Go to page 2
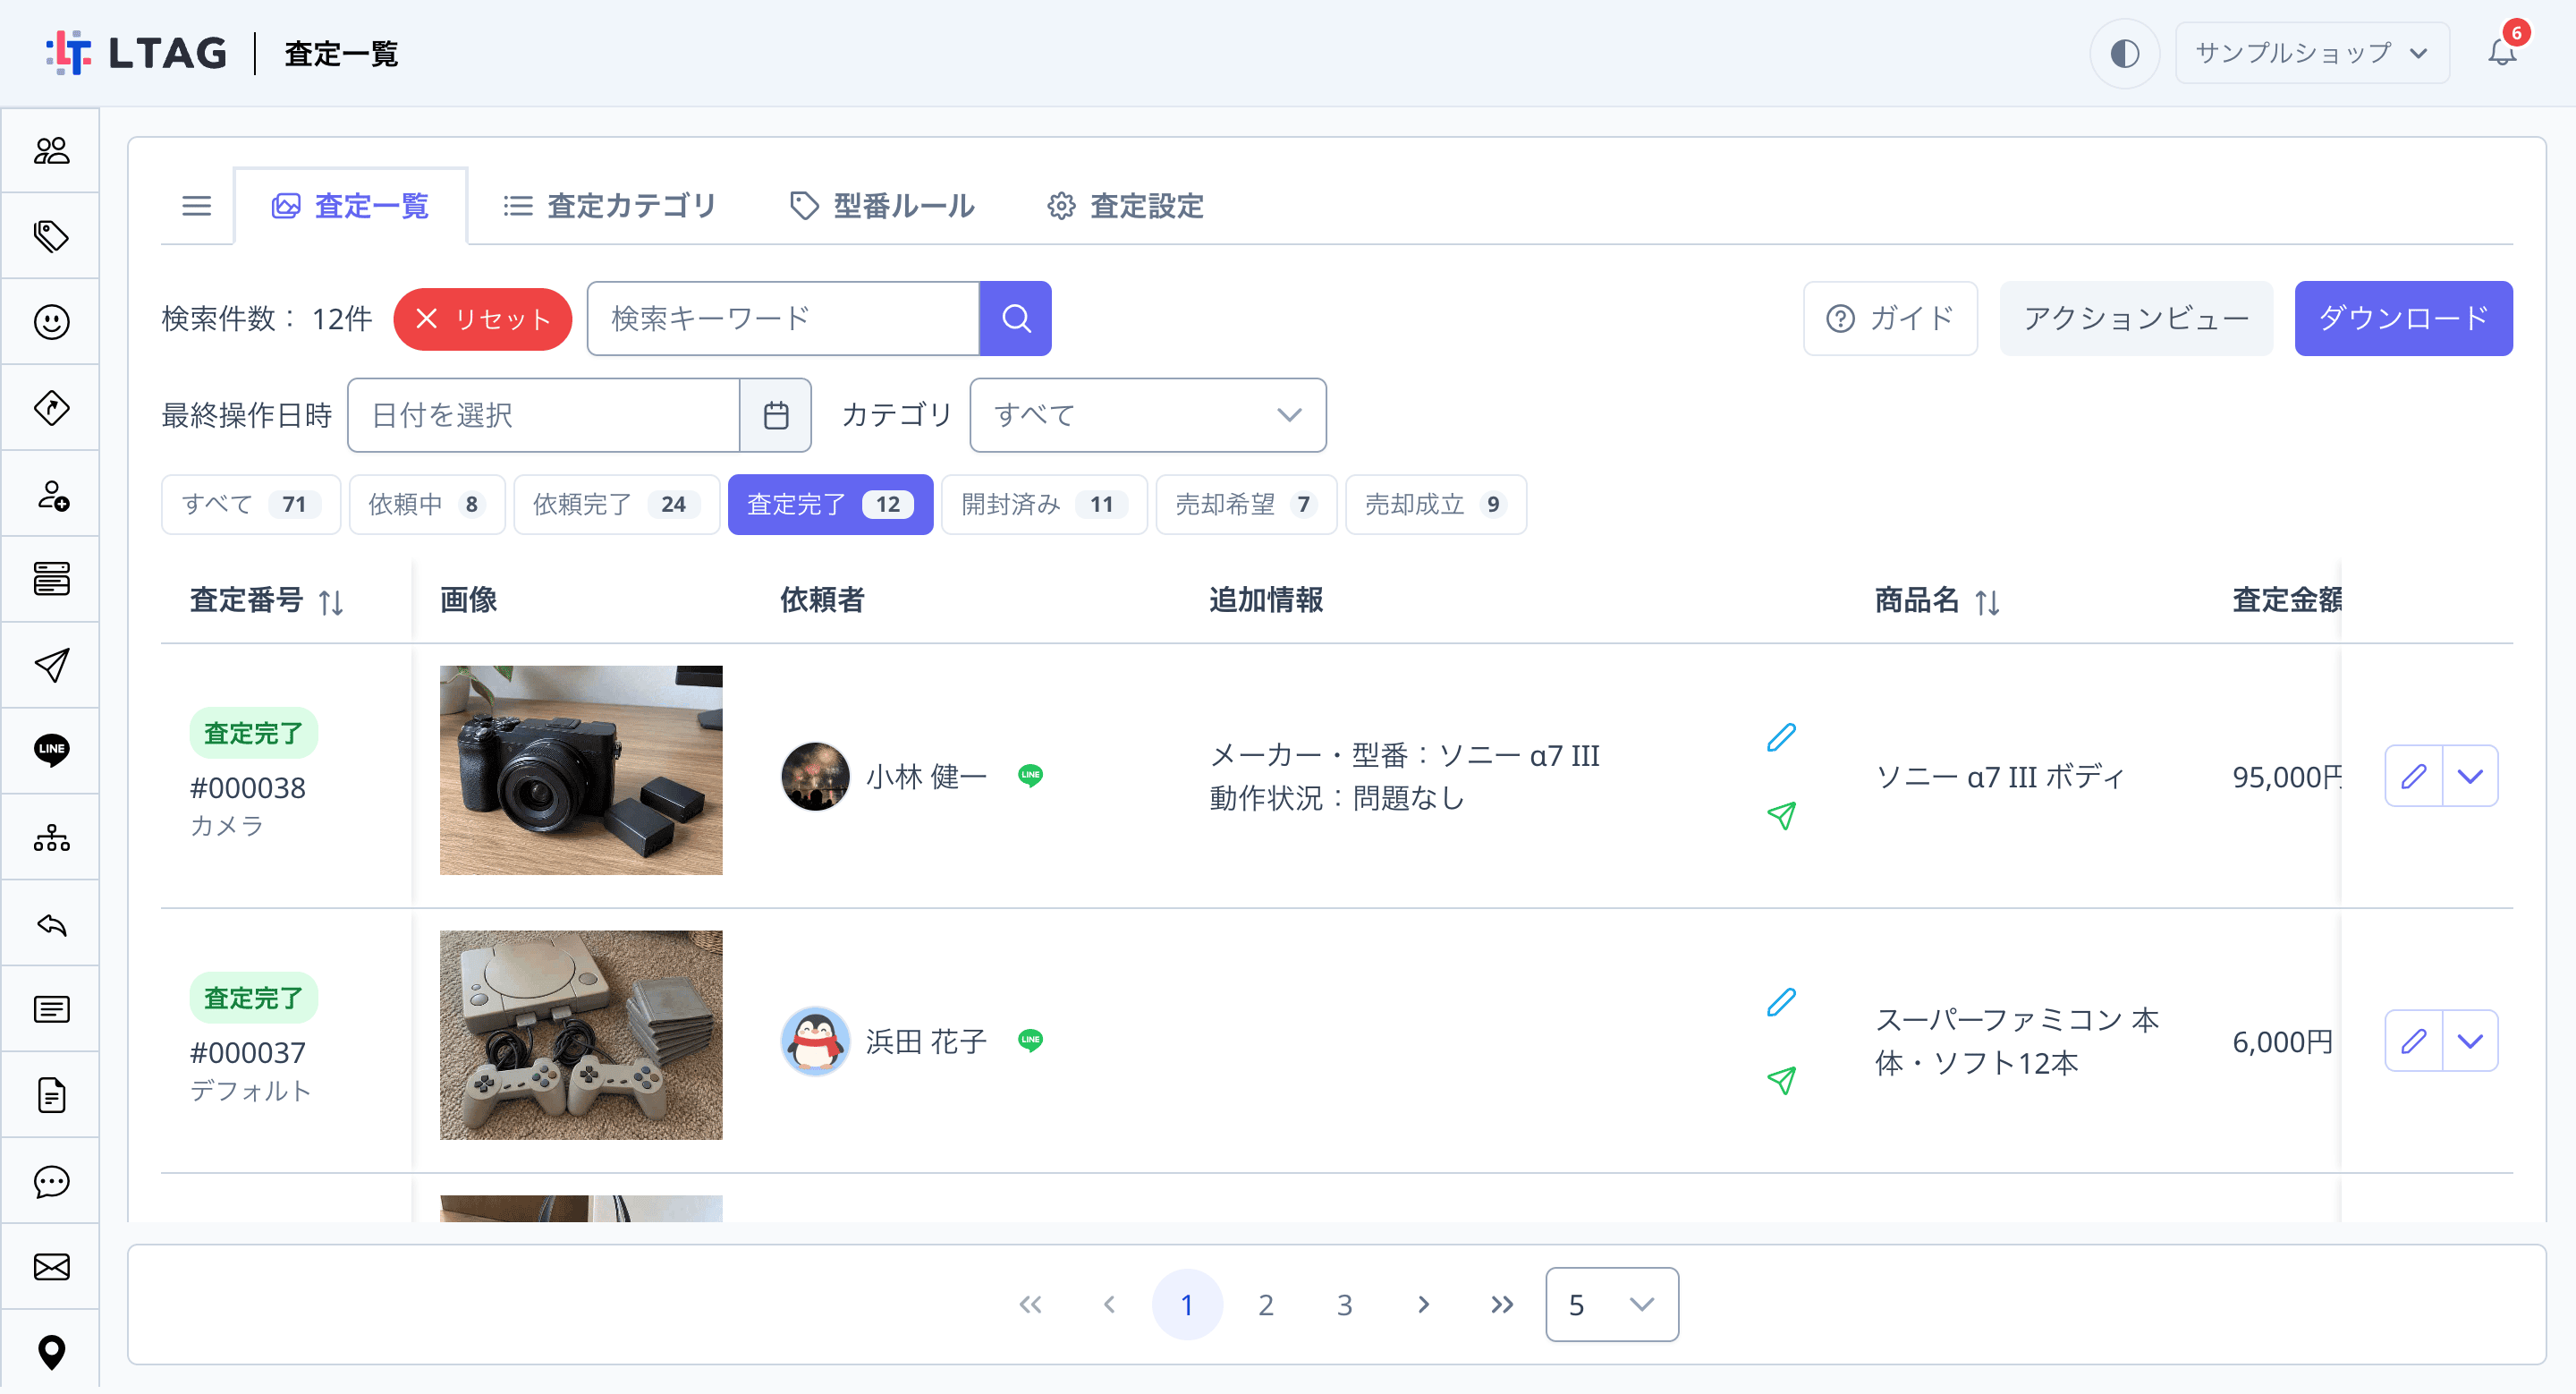This screenshot has height=1394, width=2576. point(1265,1304)
